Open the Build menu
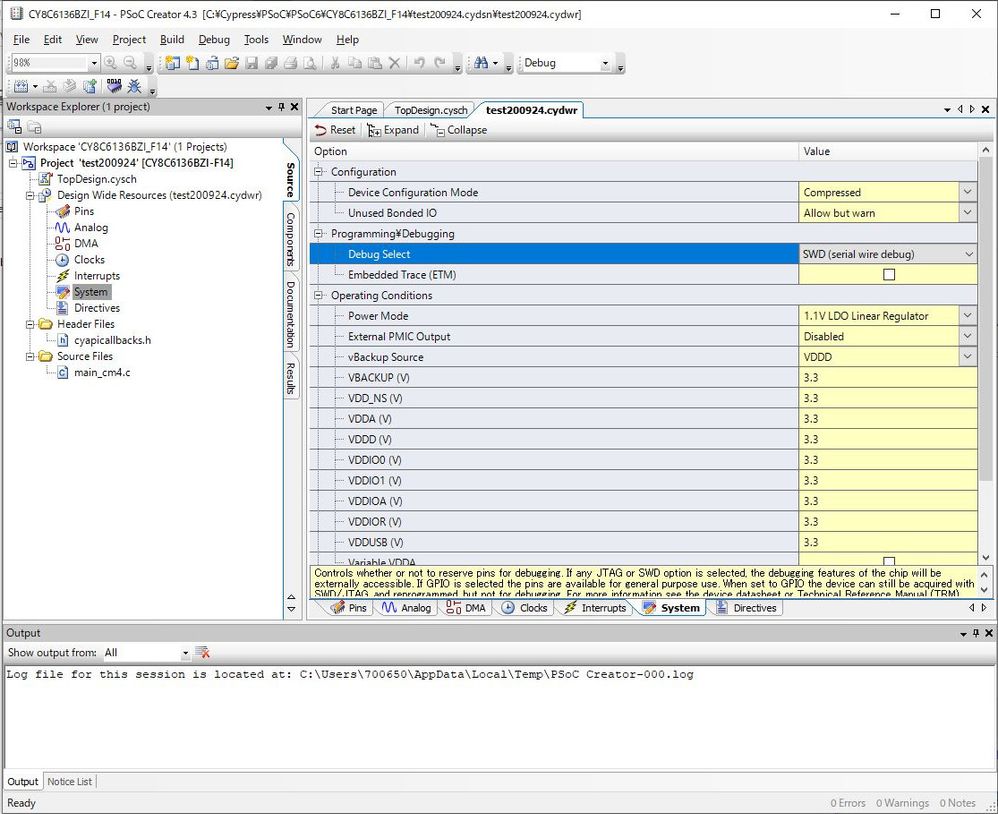 pos(172,40)
